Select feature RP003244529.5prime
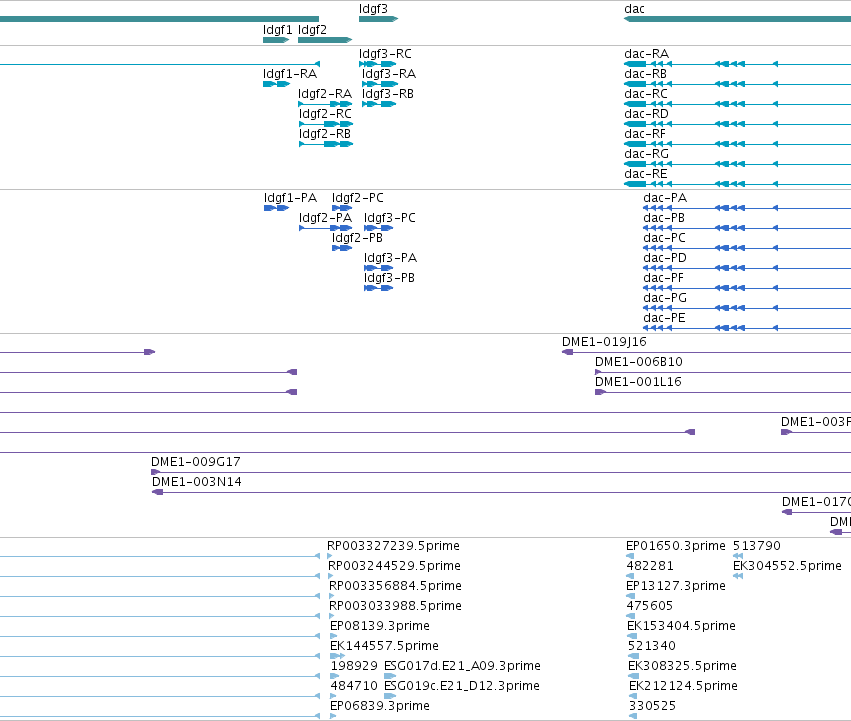The image size is (851, 721). click(331, 576)
